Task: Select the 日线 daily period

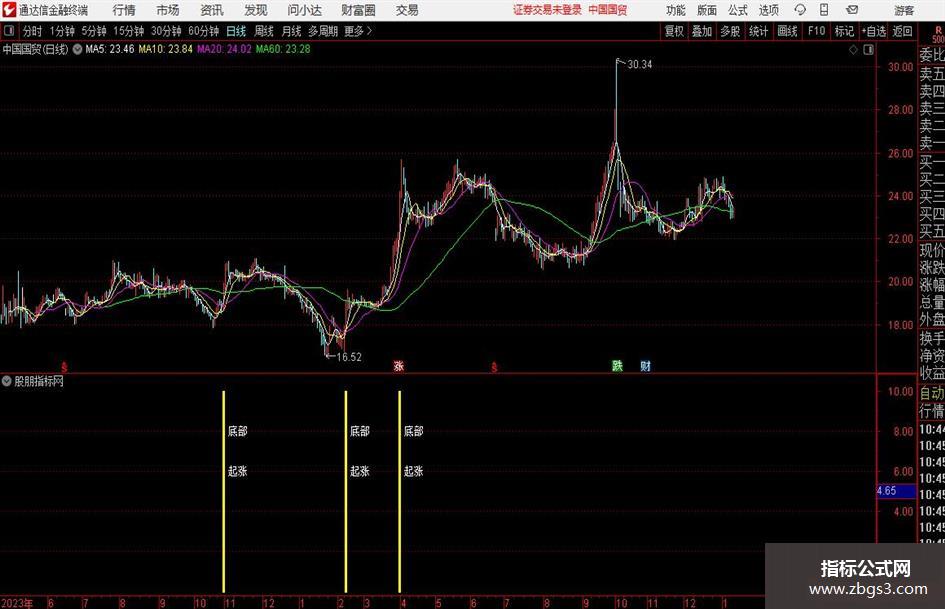Action: click(x=236, y=31)
